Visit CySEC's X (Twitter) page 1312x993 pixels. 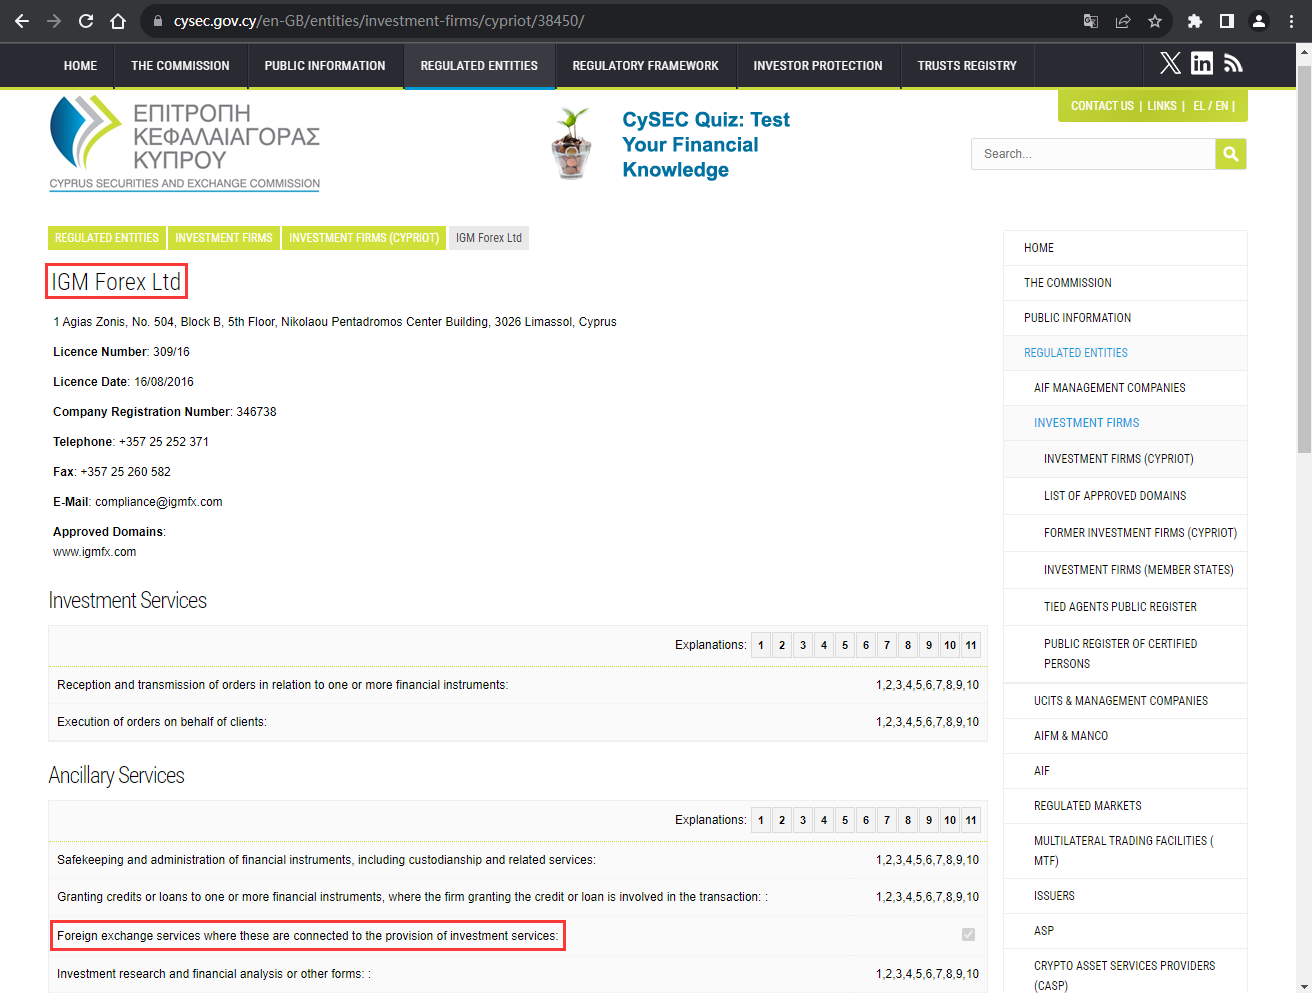pyautogui.click(x=1170, y=64)
